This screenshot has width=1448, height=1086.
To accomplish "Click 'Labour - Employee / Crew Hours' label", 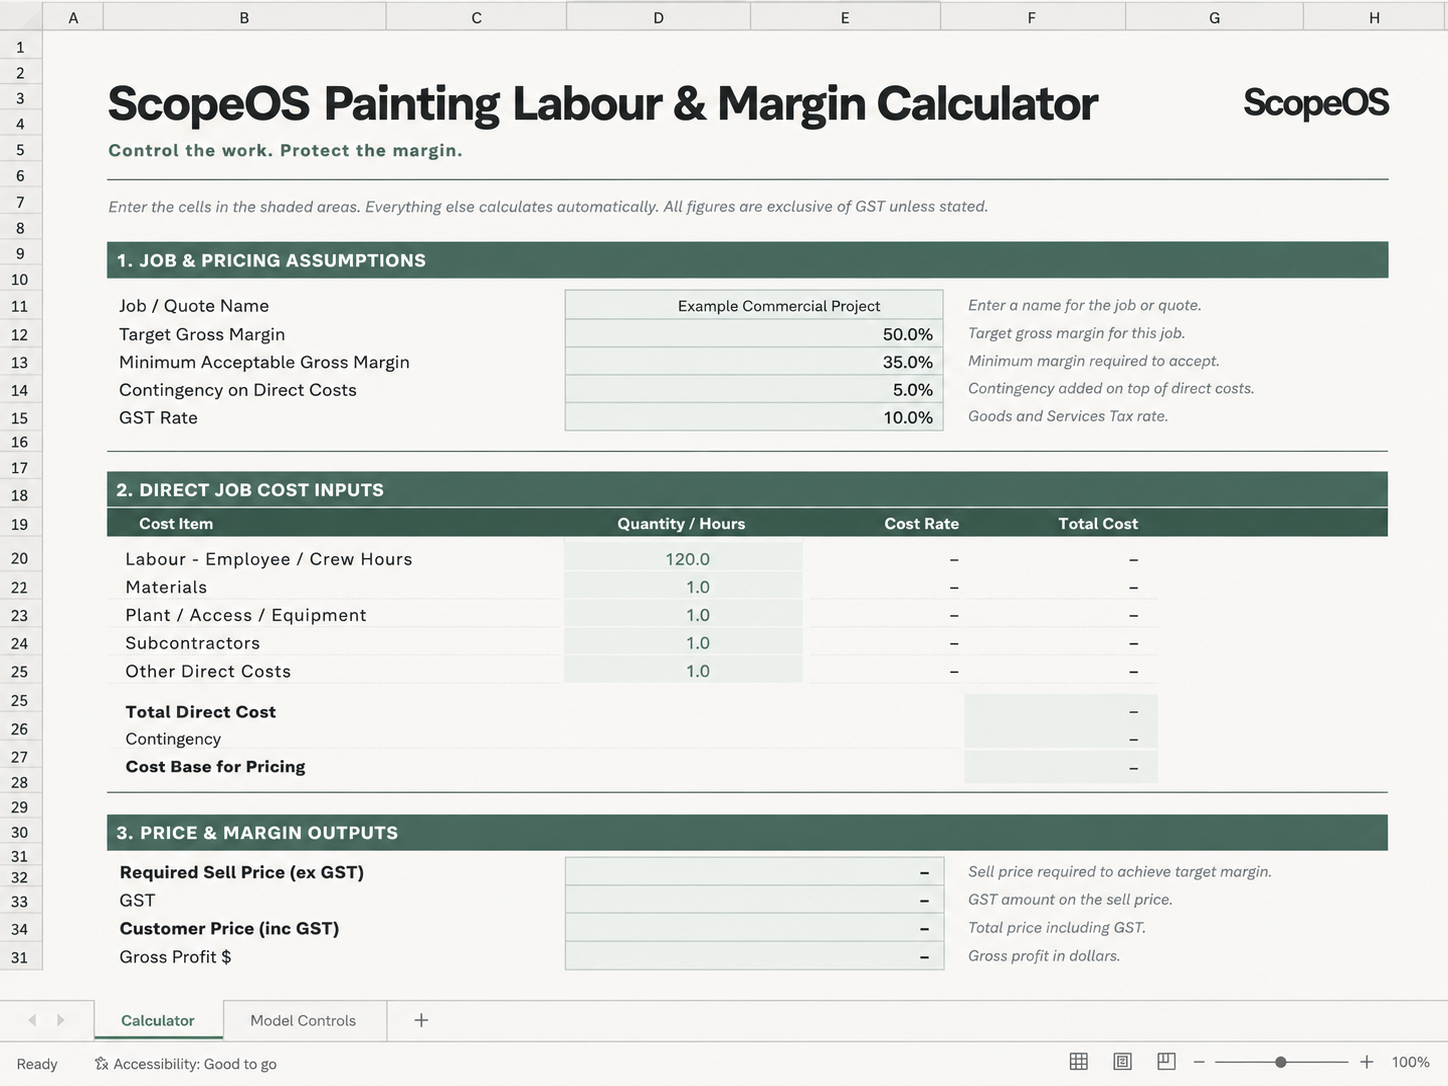I will pos(269,559).
